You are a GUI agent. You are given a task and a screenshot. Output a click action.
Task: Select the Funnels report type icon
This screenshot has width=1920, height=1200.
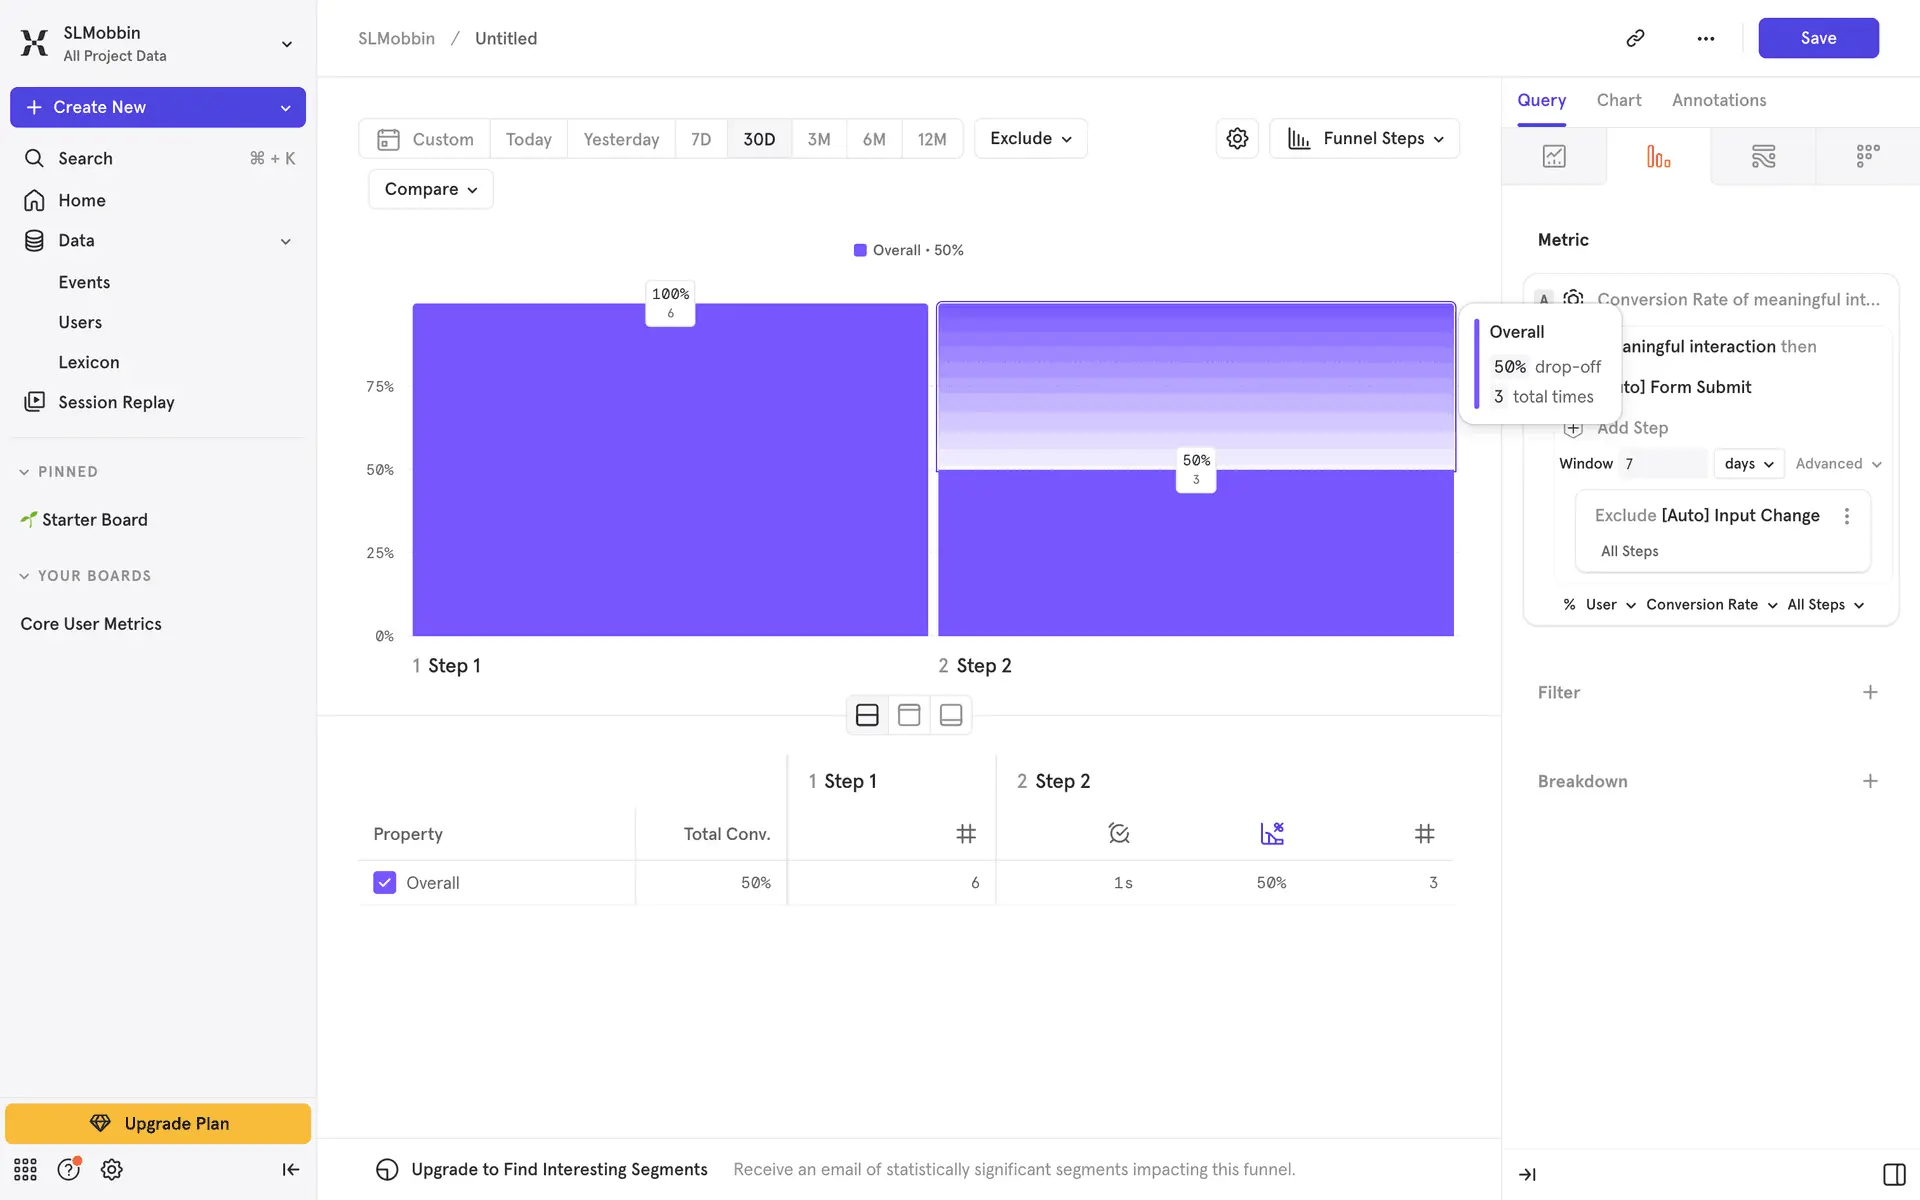(x=1658, y=156)
